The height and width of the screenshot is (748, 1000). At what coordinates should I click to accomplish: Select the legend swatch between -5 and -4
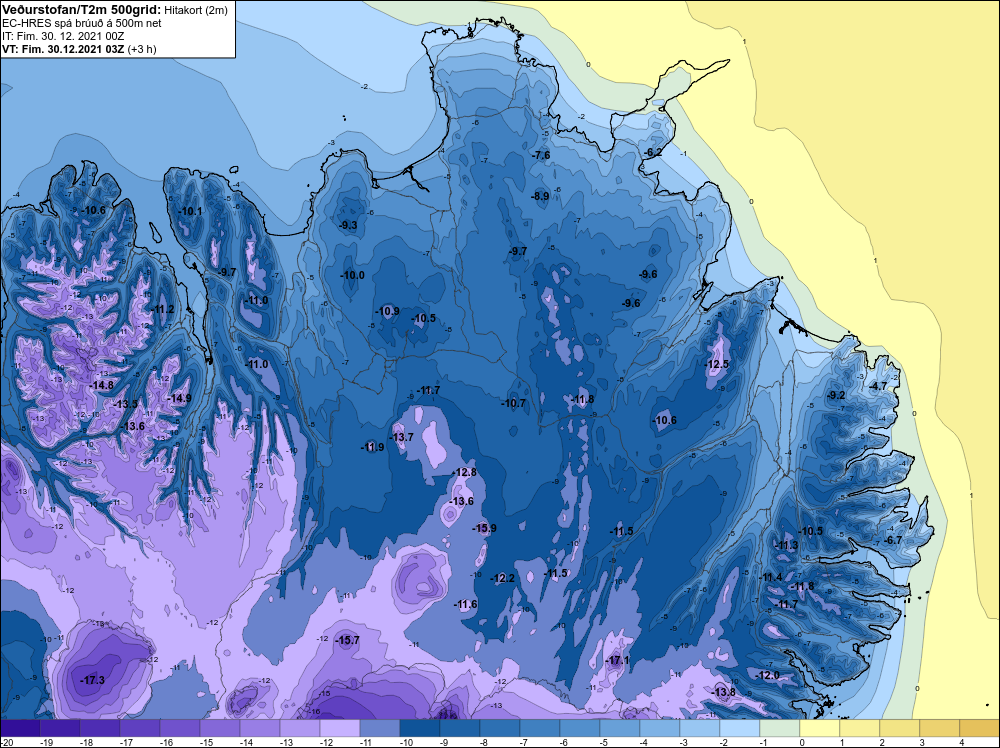tap(619, 728)
